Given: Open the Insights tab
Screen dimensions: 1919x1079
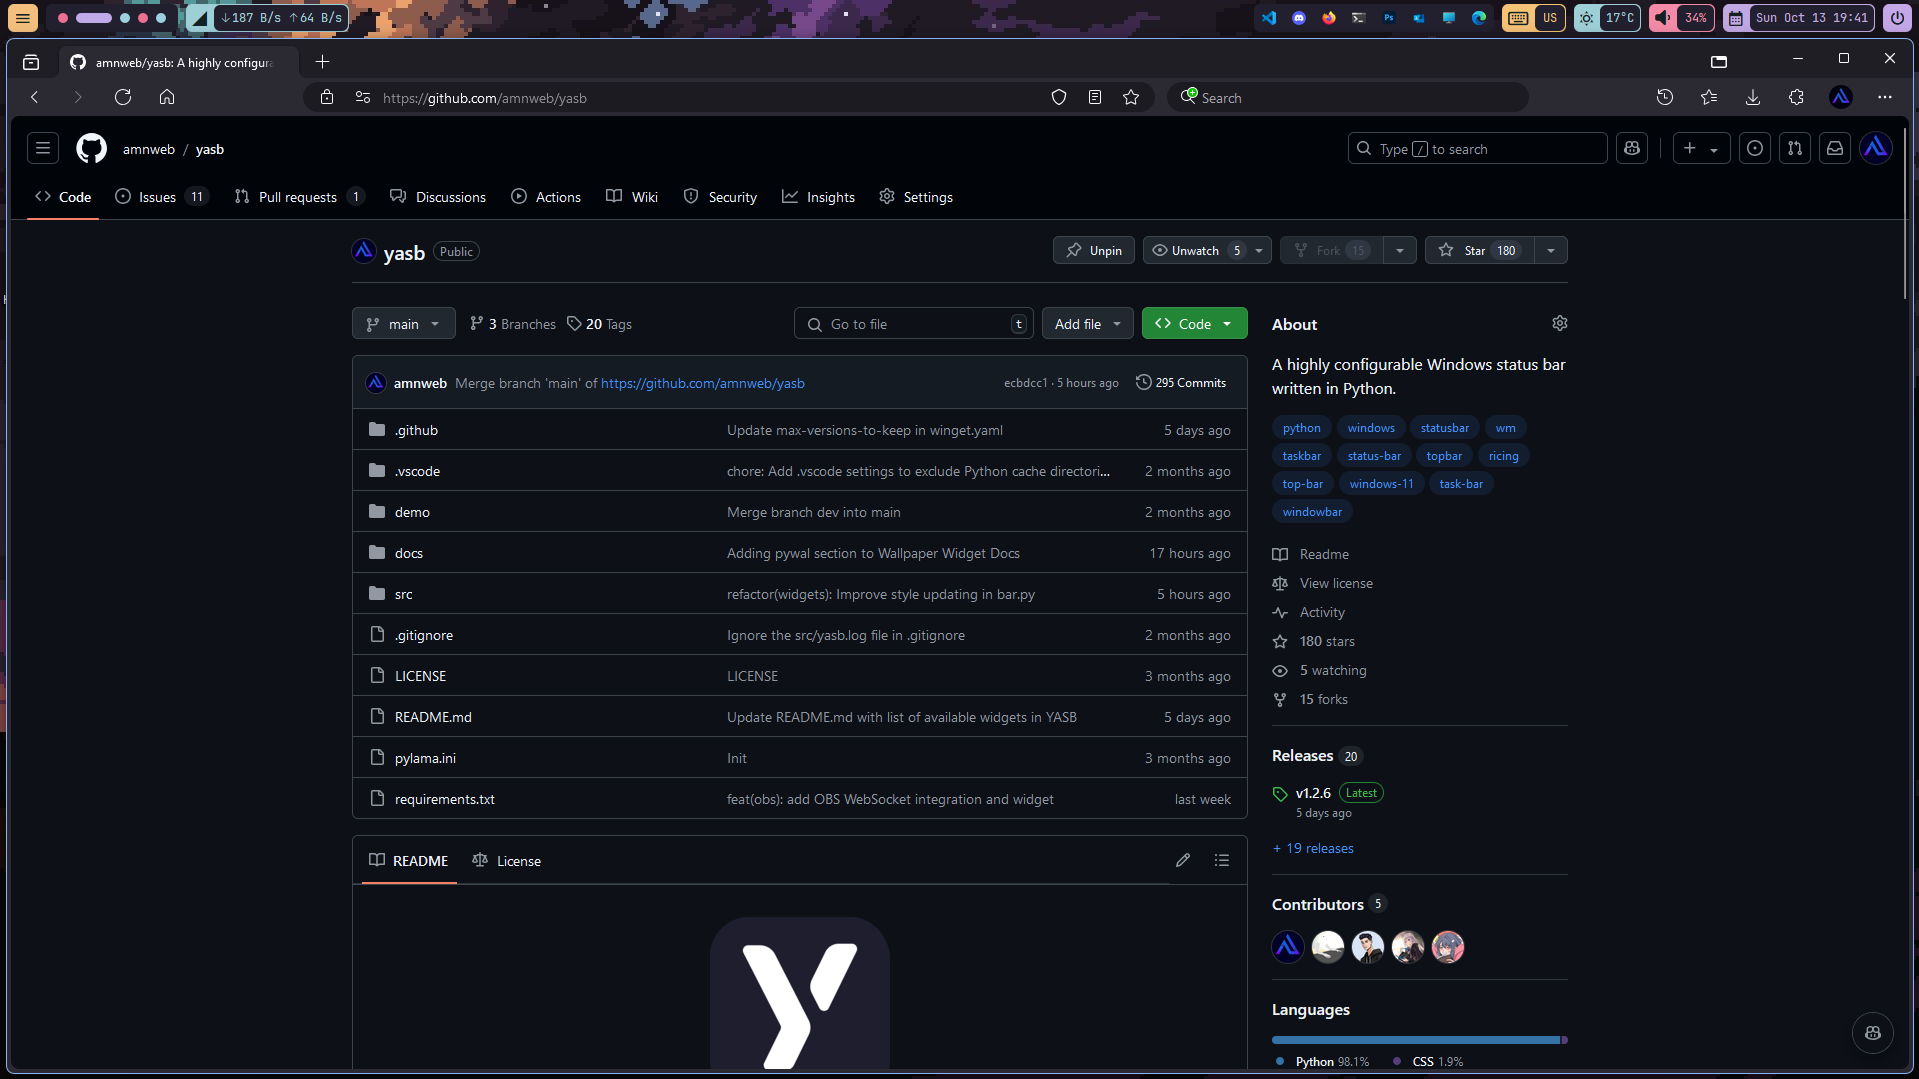Looking at the screenshot, I should [x=819, y=197].
